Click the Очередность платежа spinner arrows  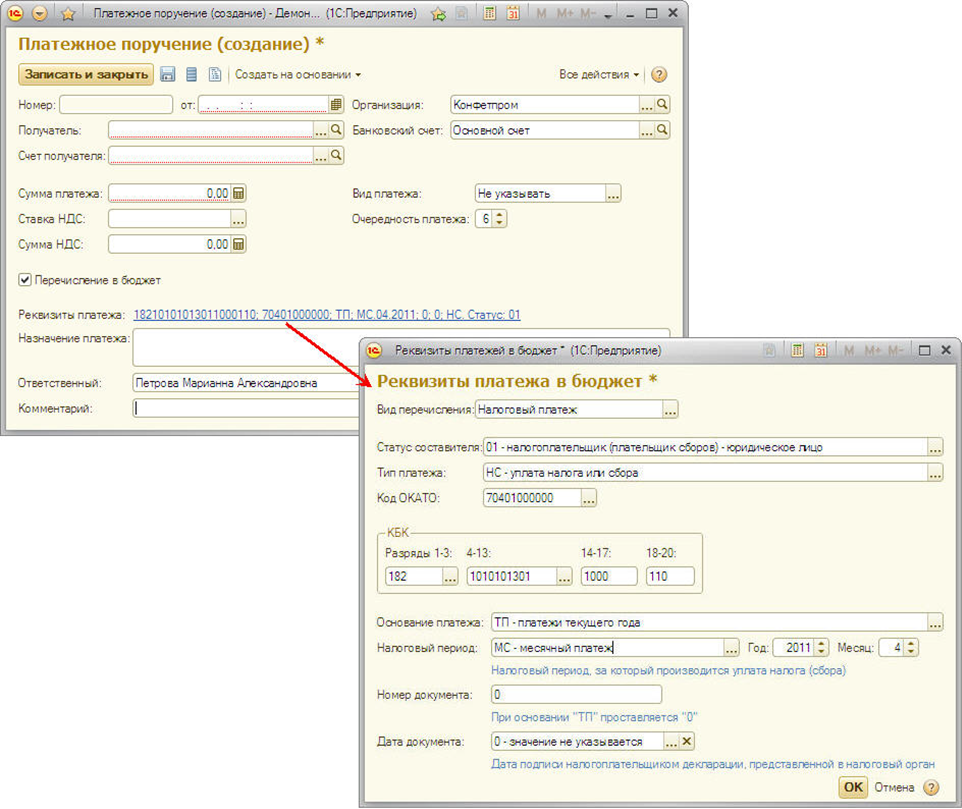(499, 219)
